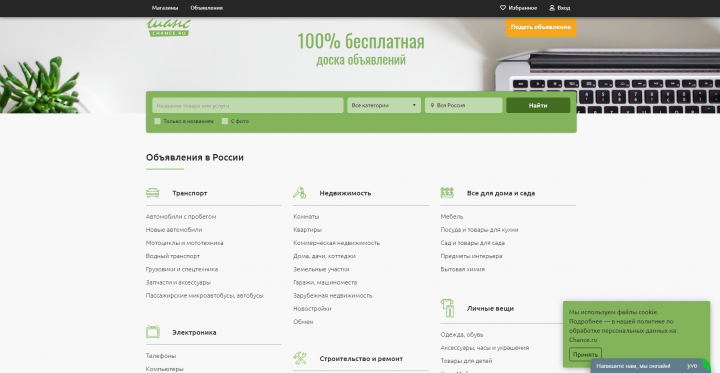
Task: Open Коммерческая недвижимость link
Action: click(337, 243)
